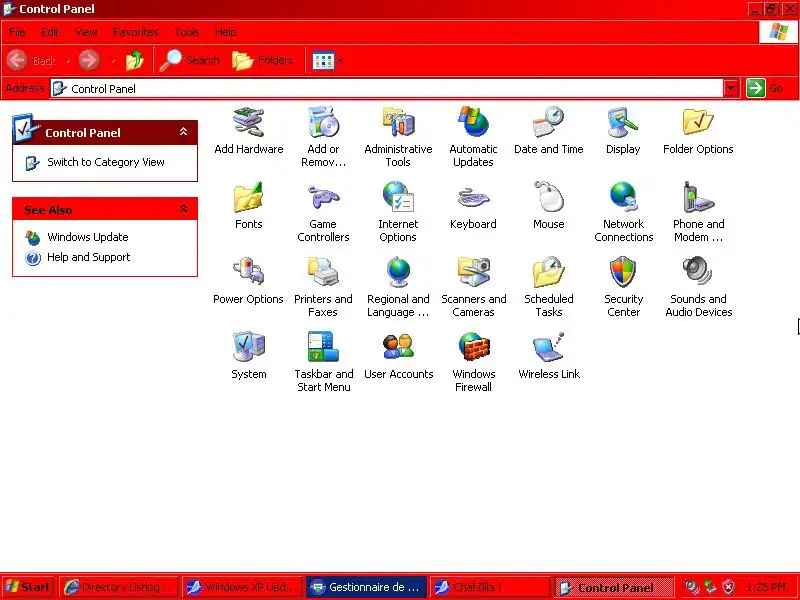Switch to ChatZilla taskbar window
Viewport: 800px width, 600px height.
pos(489,587)
